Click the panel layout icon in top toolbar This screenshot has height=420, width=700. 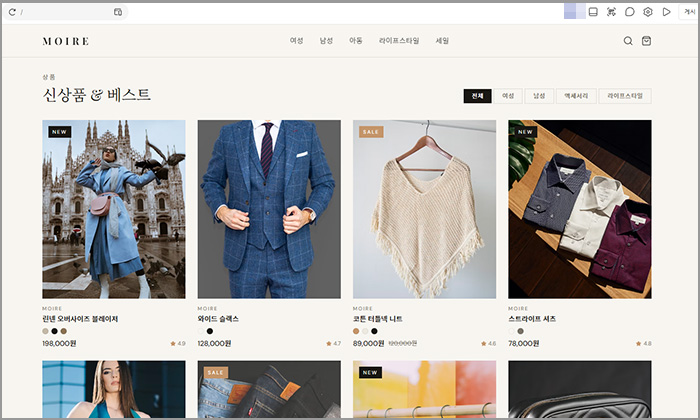point(593,12)
